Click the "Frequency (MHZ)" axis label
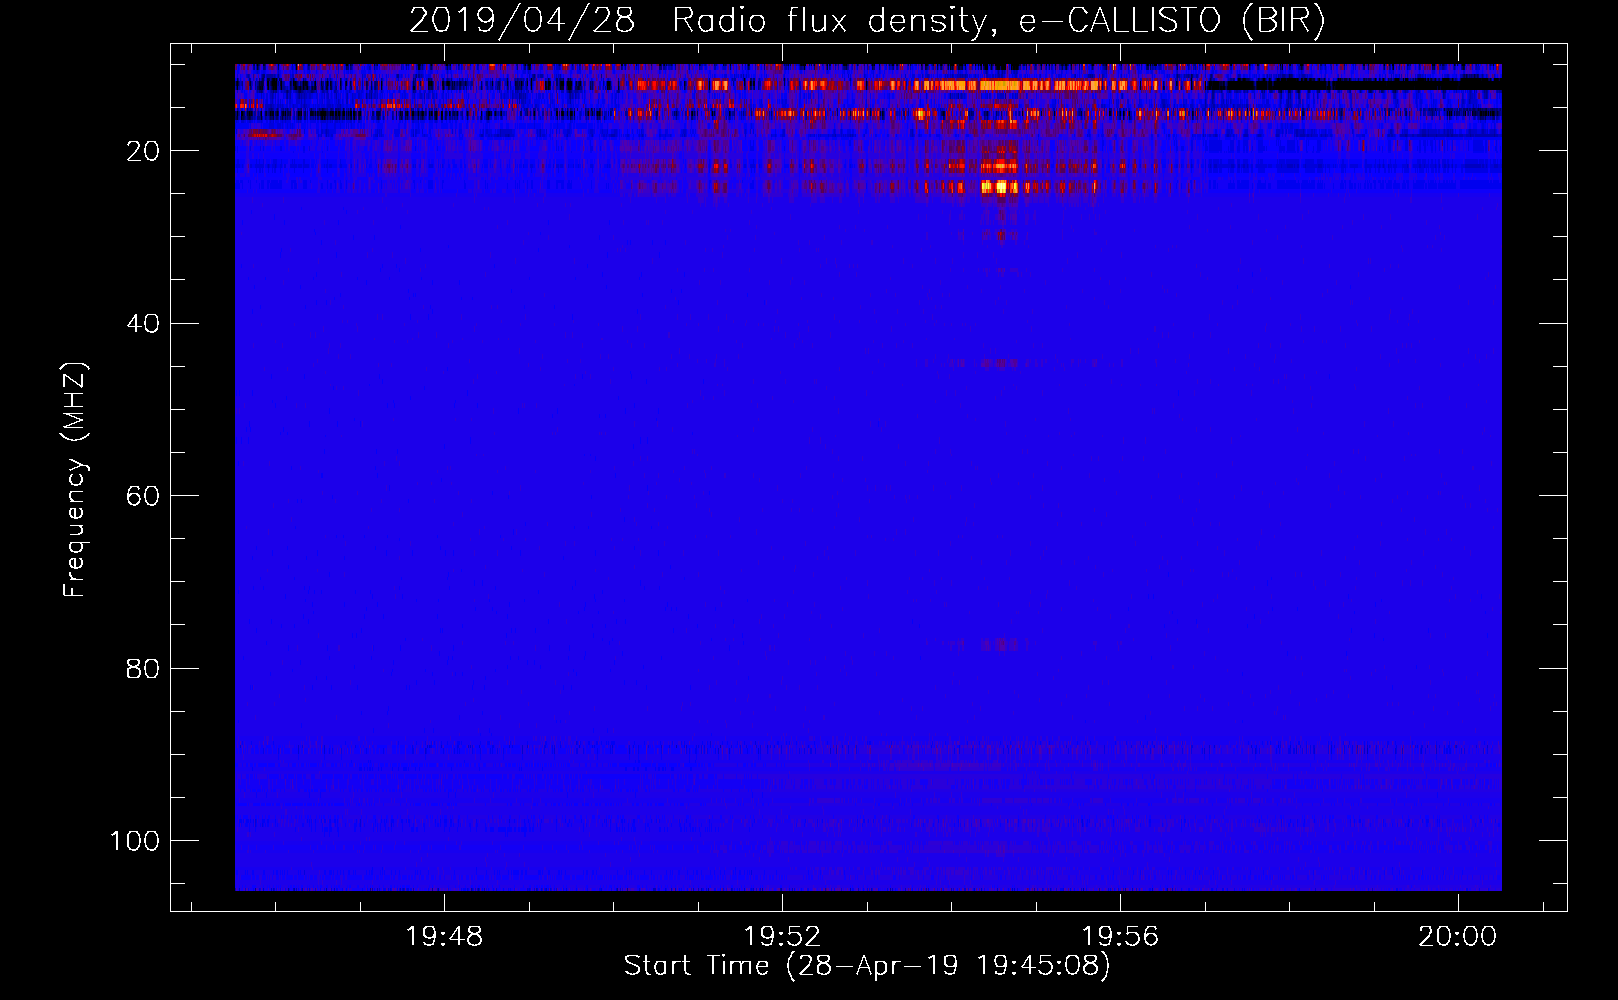The image size is (1618, 1000). pyautogui.click(x=75, y=480)
